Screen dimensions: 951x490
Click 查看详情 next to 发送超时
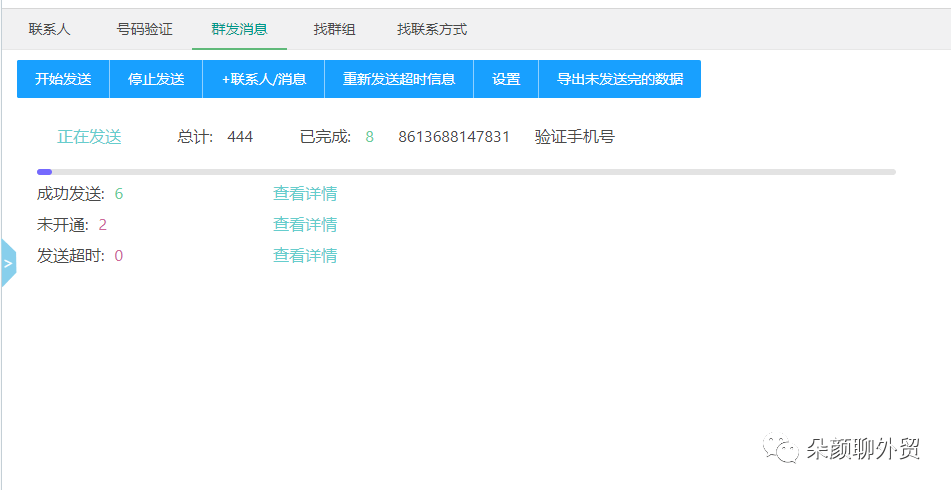pos(305,256)
